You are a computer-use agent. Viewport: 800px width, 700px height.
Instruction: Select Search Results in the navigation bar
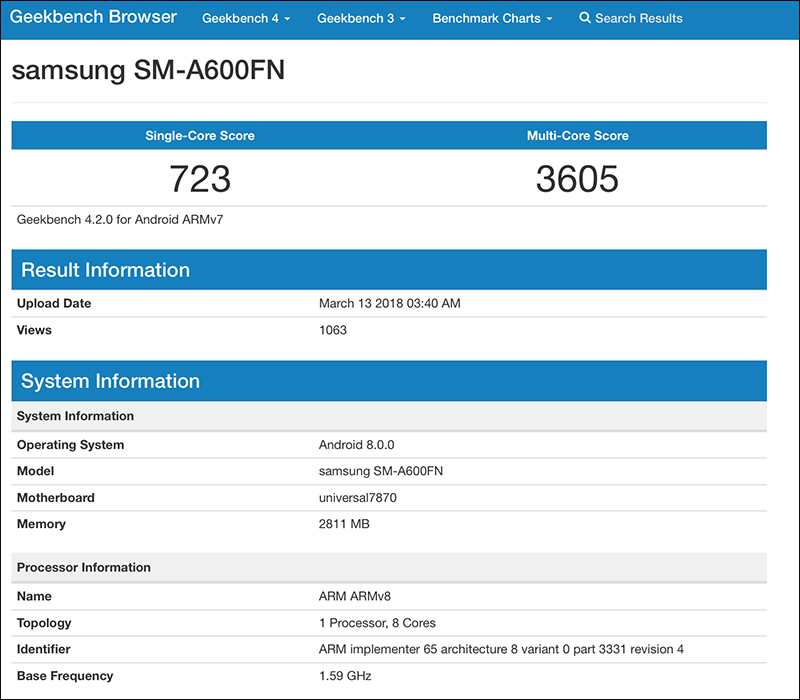coord(637,18)
